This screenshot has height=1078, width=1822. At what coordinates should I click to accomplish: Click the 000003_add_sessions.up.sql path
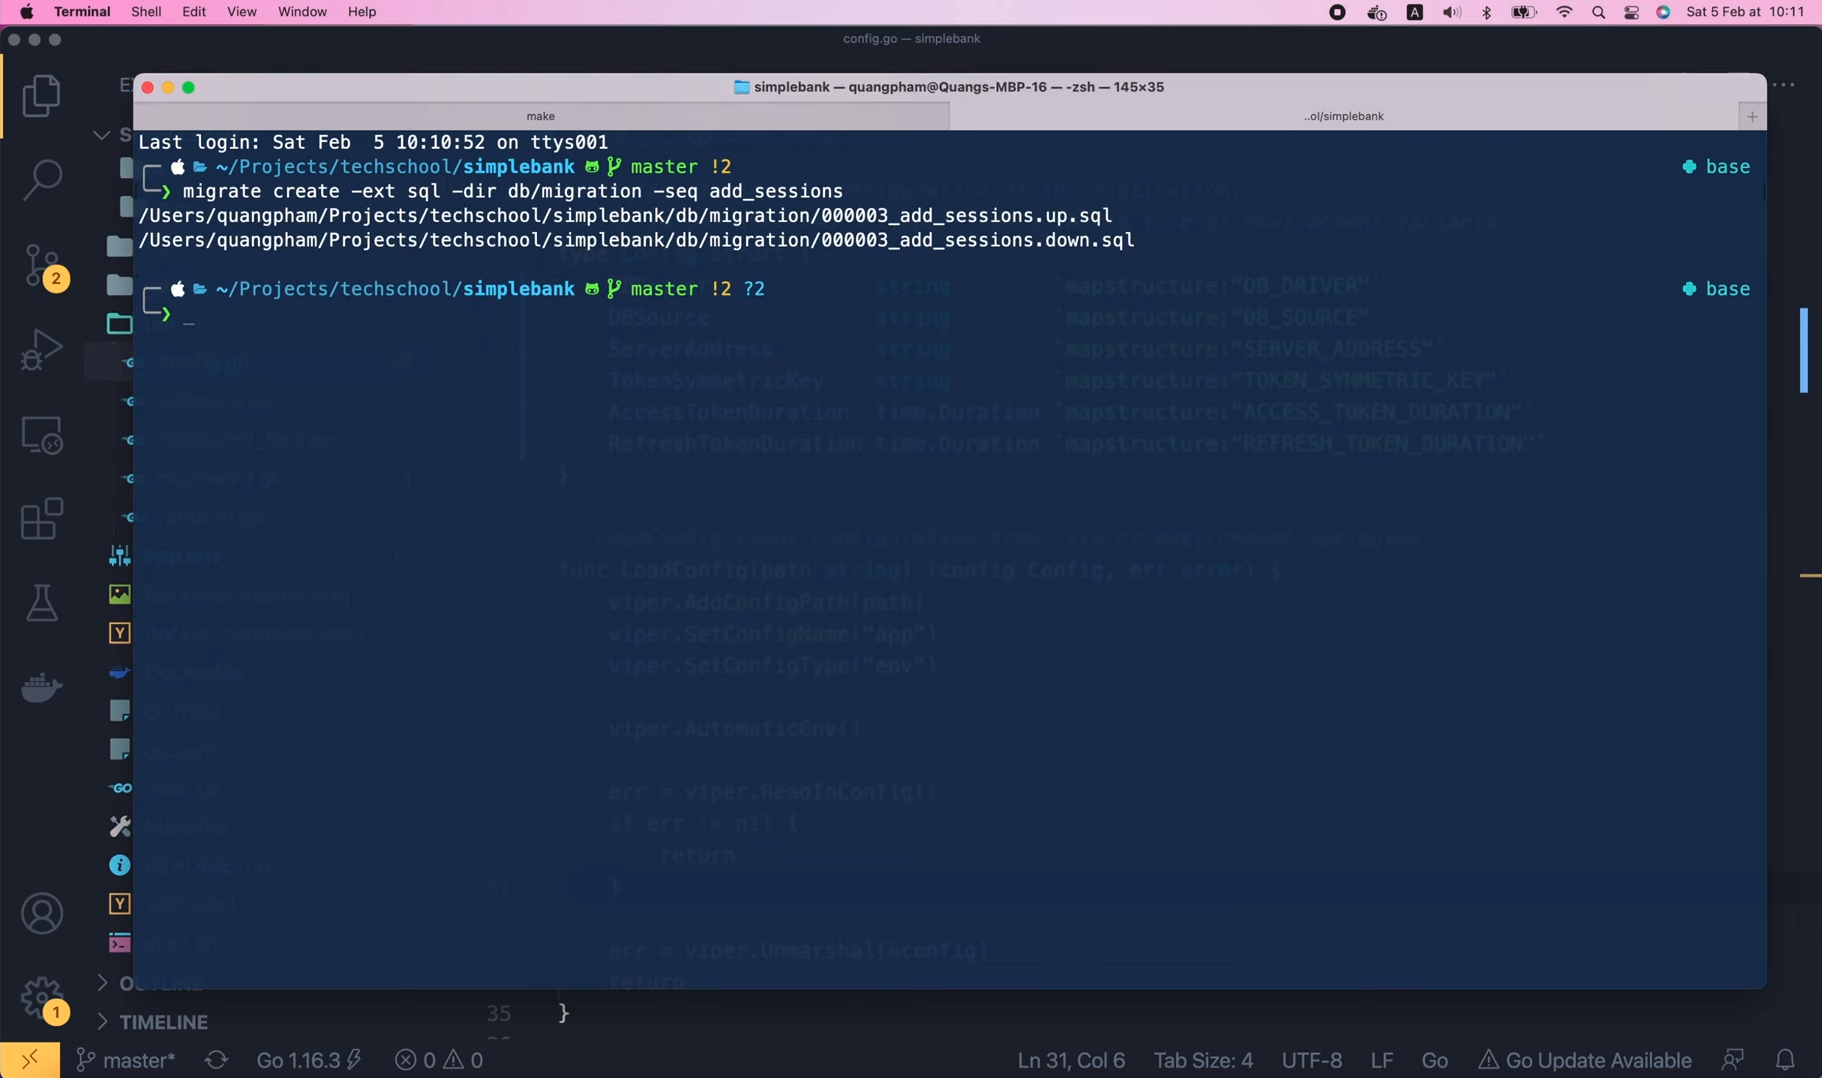point(625,216)
